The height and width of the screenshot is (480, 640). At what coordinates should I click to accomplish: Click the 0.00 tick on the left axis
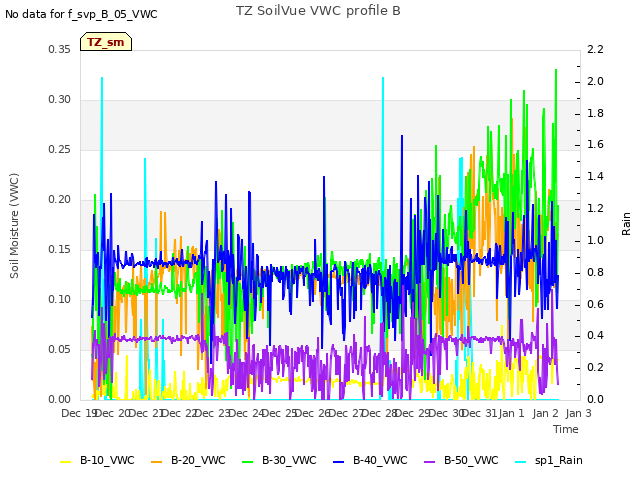[x=59, y=399]
